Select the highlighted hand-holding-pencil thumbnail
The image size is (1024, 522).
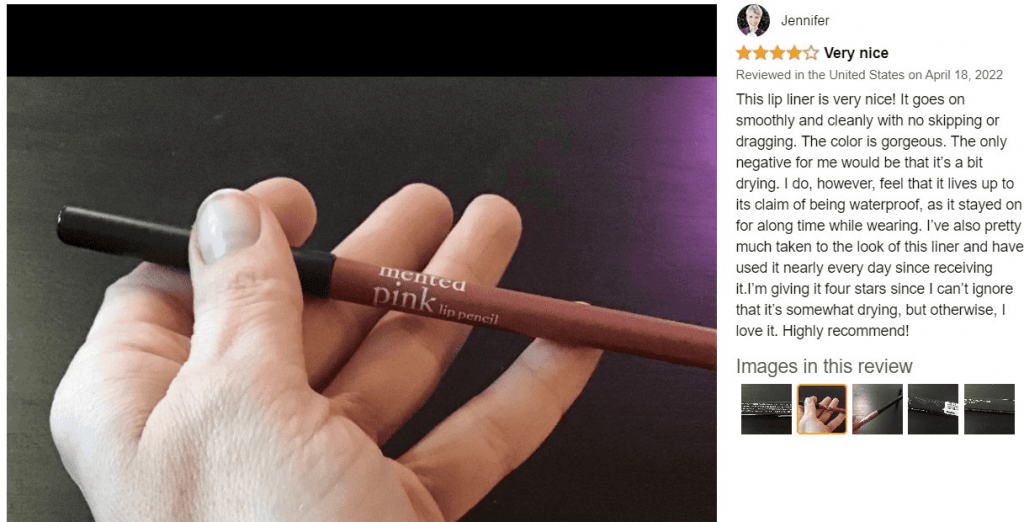point(822,409)
